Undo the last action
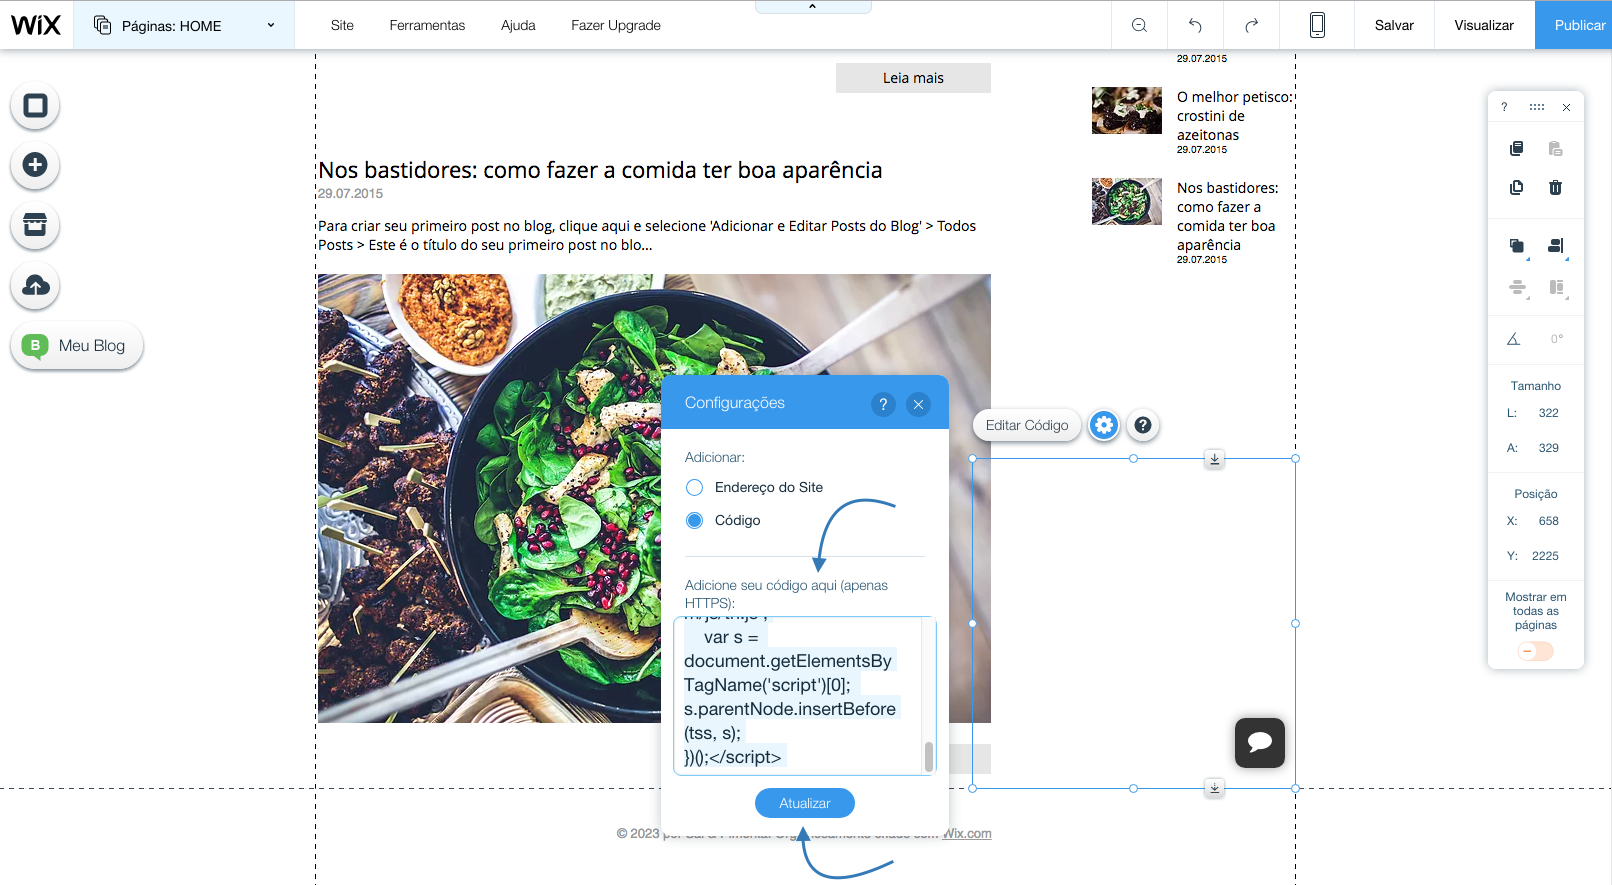The height and width of the screenshot is (885, 1612). pyautogui.click(x=1195, y=25)
